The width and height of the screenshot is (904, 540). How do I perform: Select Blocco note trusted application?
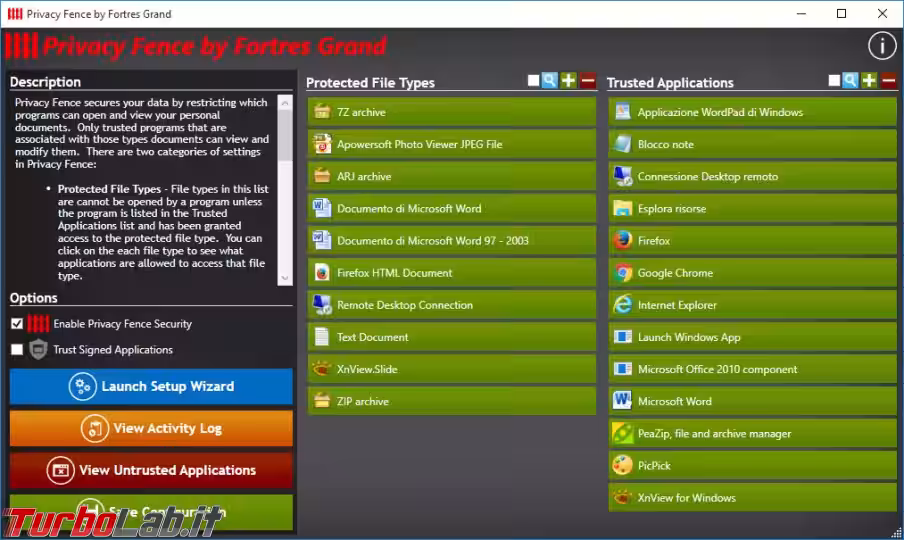coord(753,144)
